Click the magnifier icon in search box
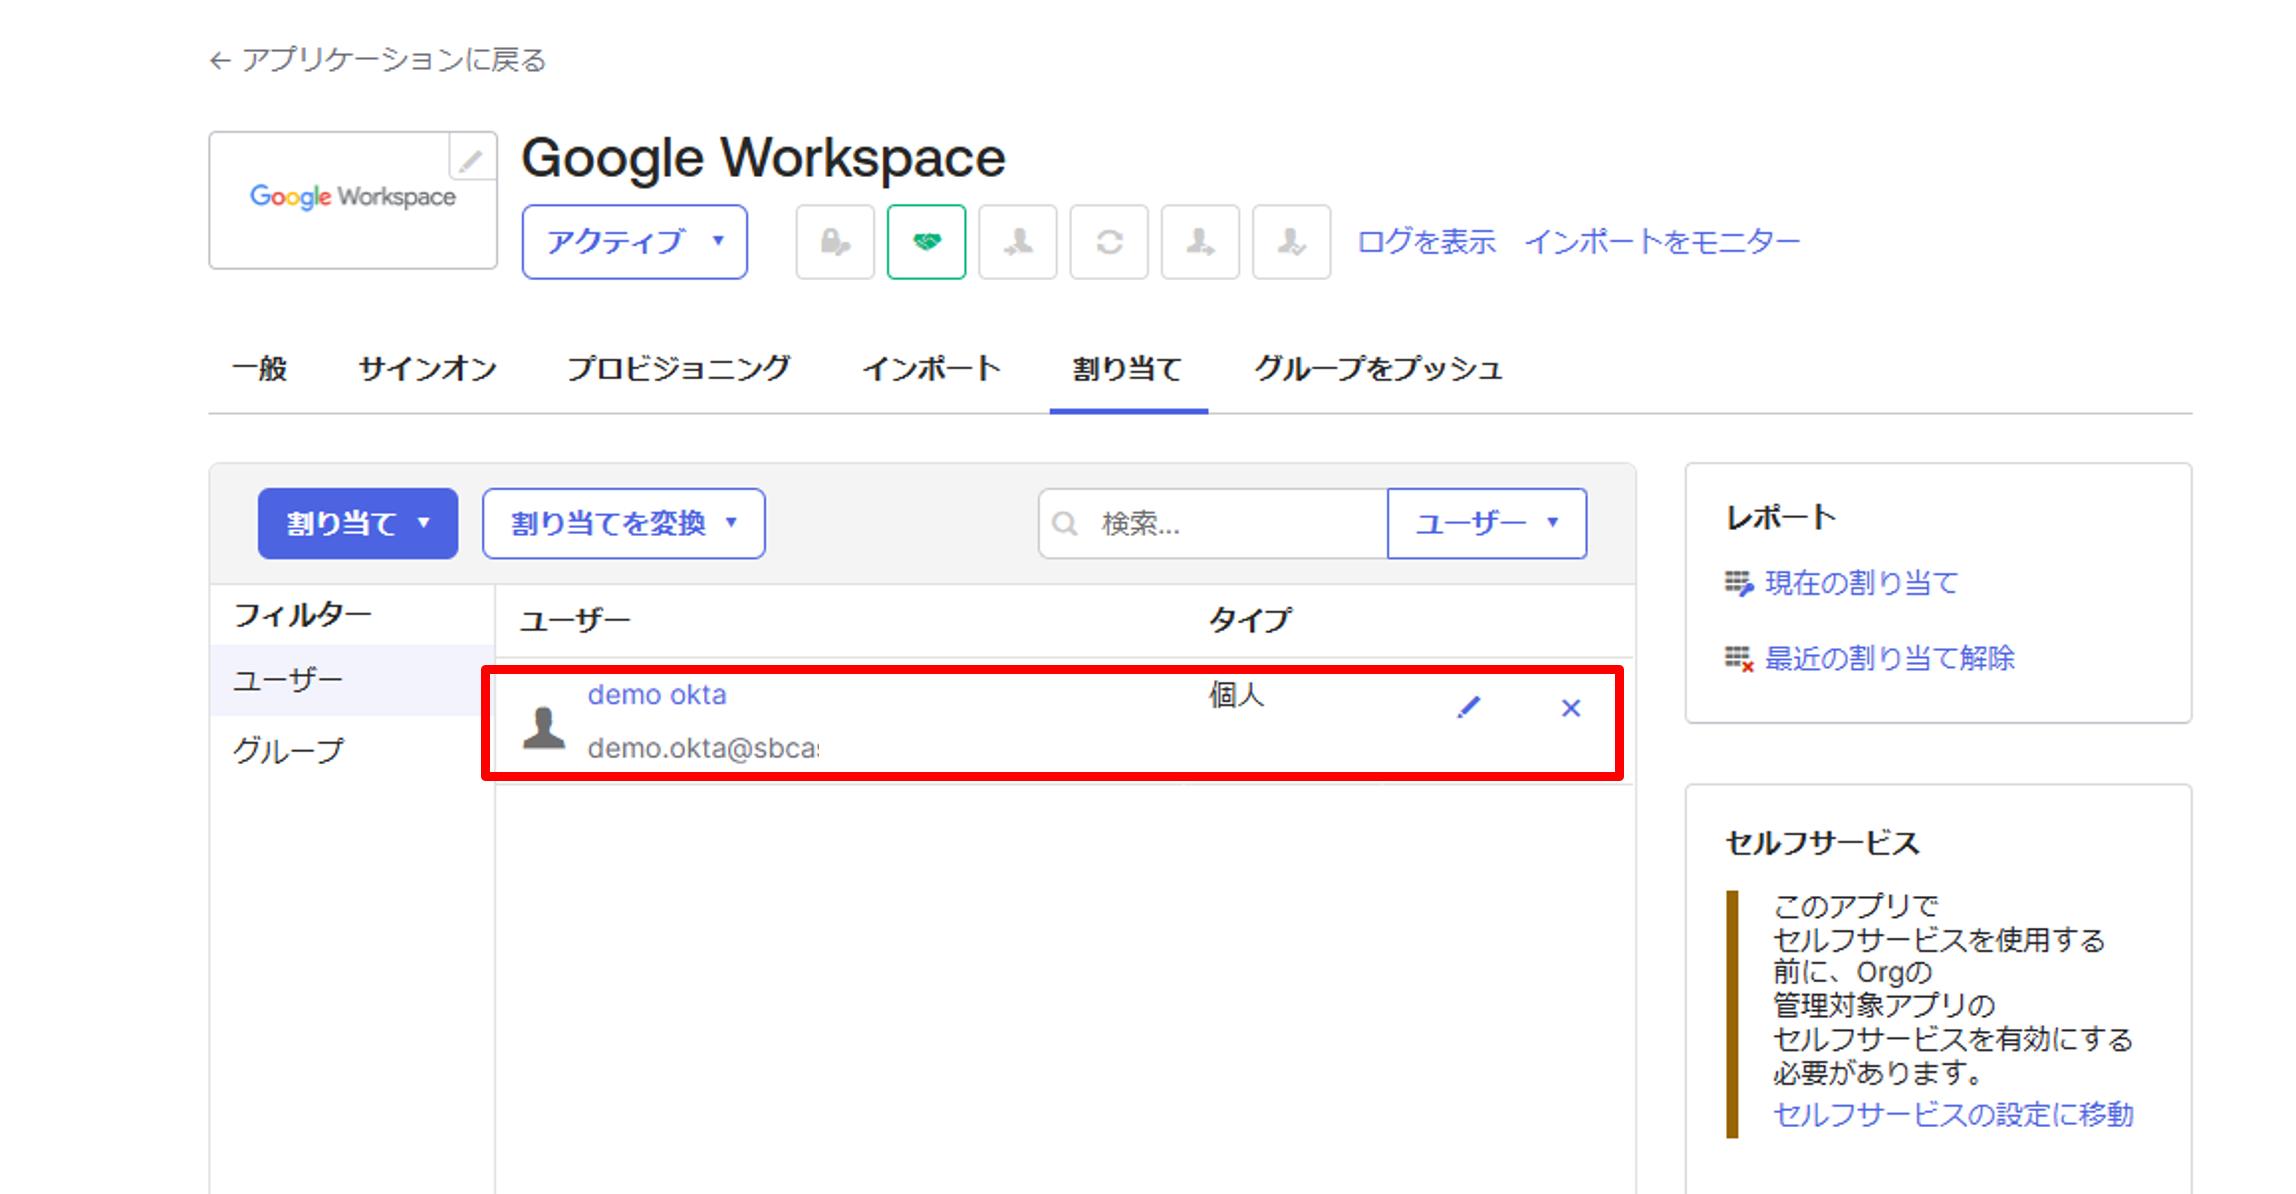 (1065, 523)
